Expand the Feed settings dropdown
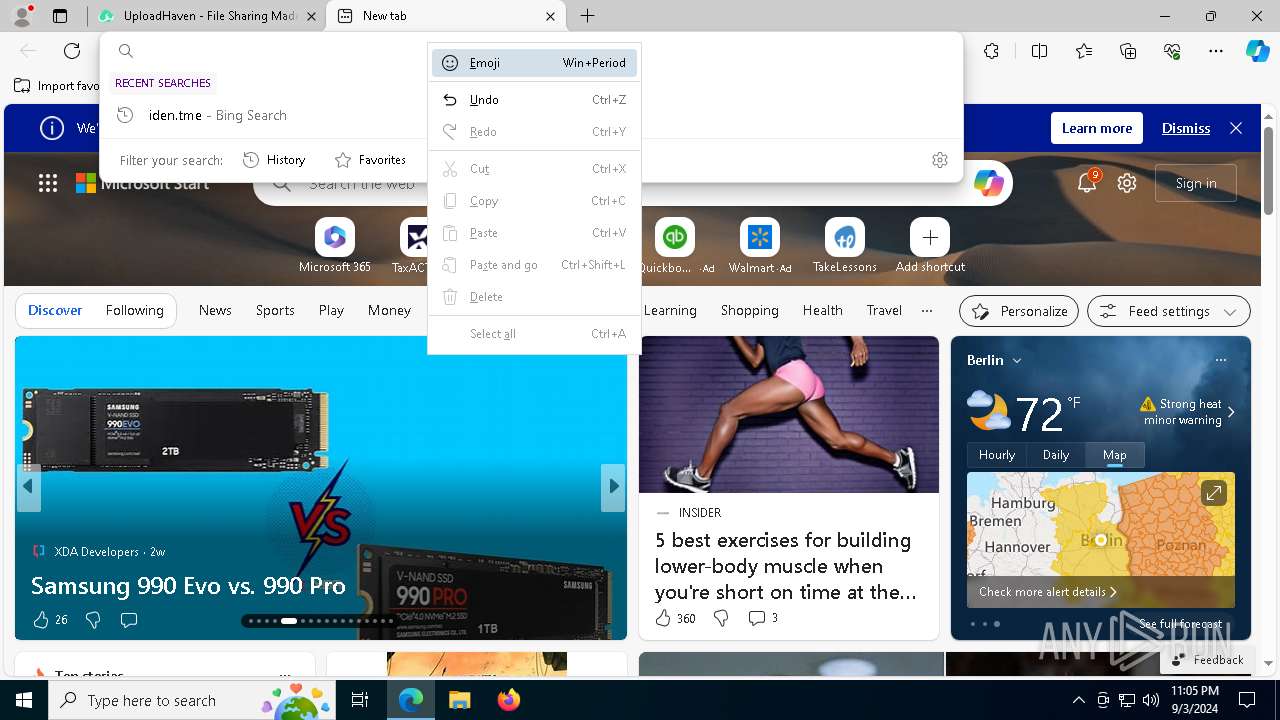The image size is (1280, 720). click(1169, 311)
